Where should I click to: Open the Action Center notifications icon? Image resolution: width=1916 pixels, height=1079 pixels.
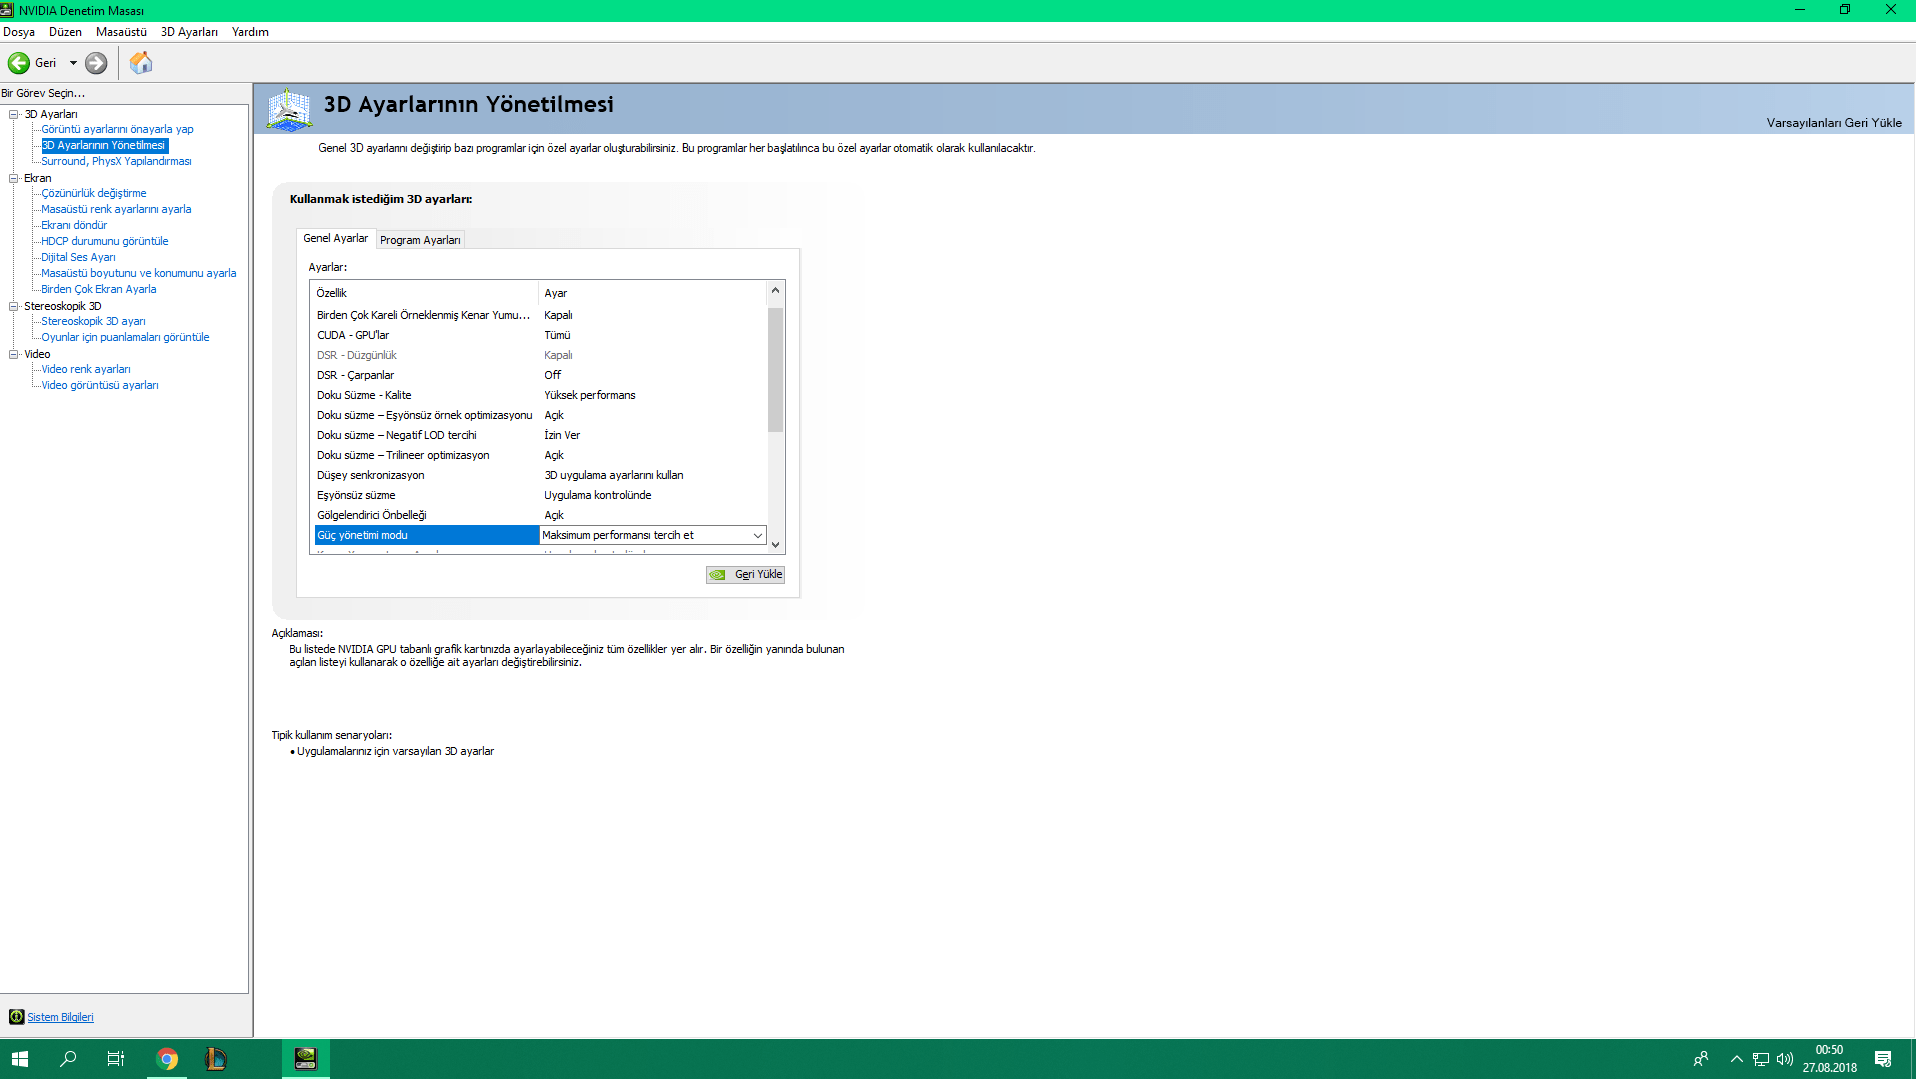click(x=1883, y=1059)
